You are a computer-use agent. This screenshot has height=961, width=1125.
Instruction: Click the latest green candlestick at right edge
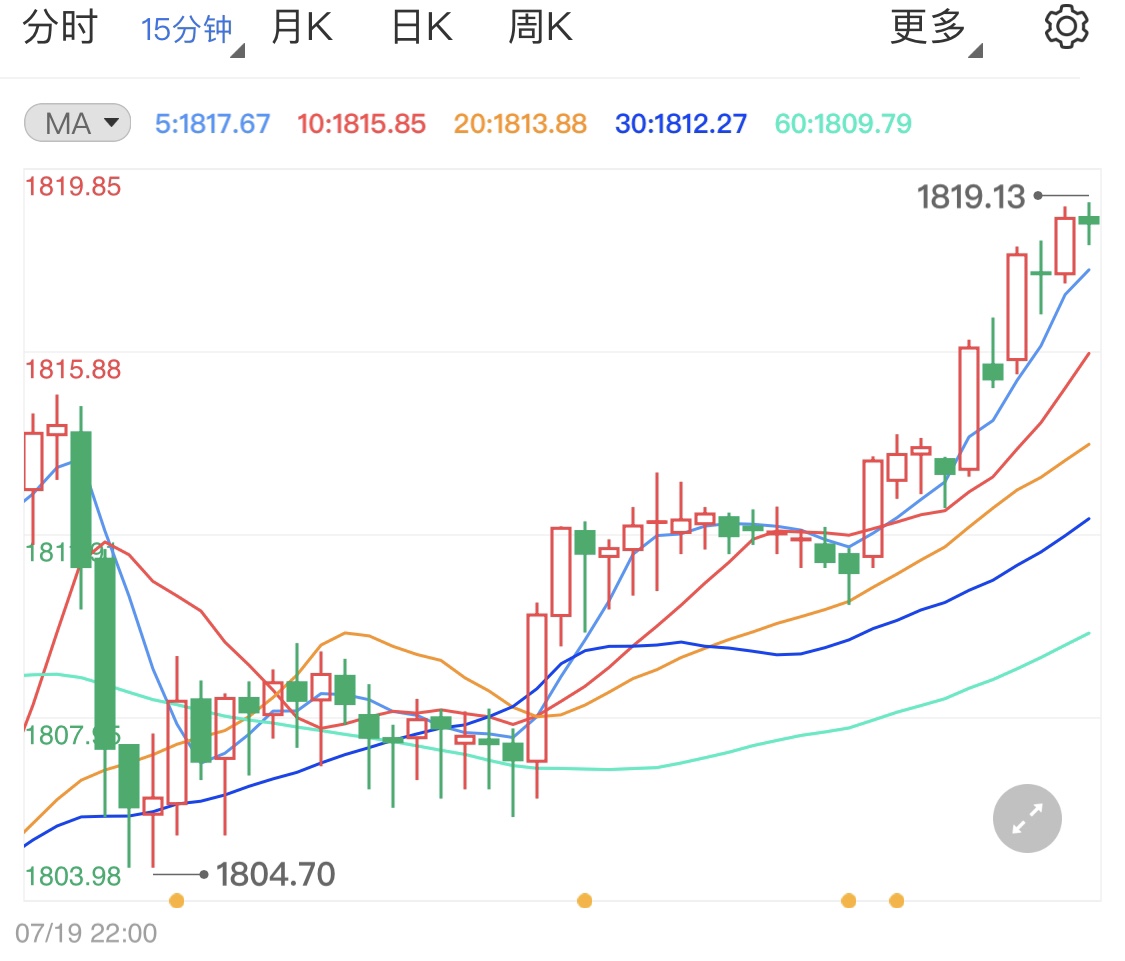coord(1089,221)
